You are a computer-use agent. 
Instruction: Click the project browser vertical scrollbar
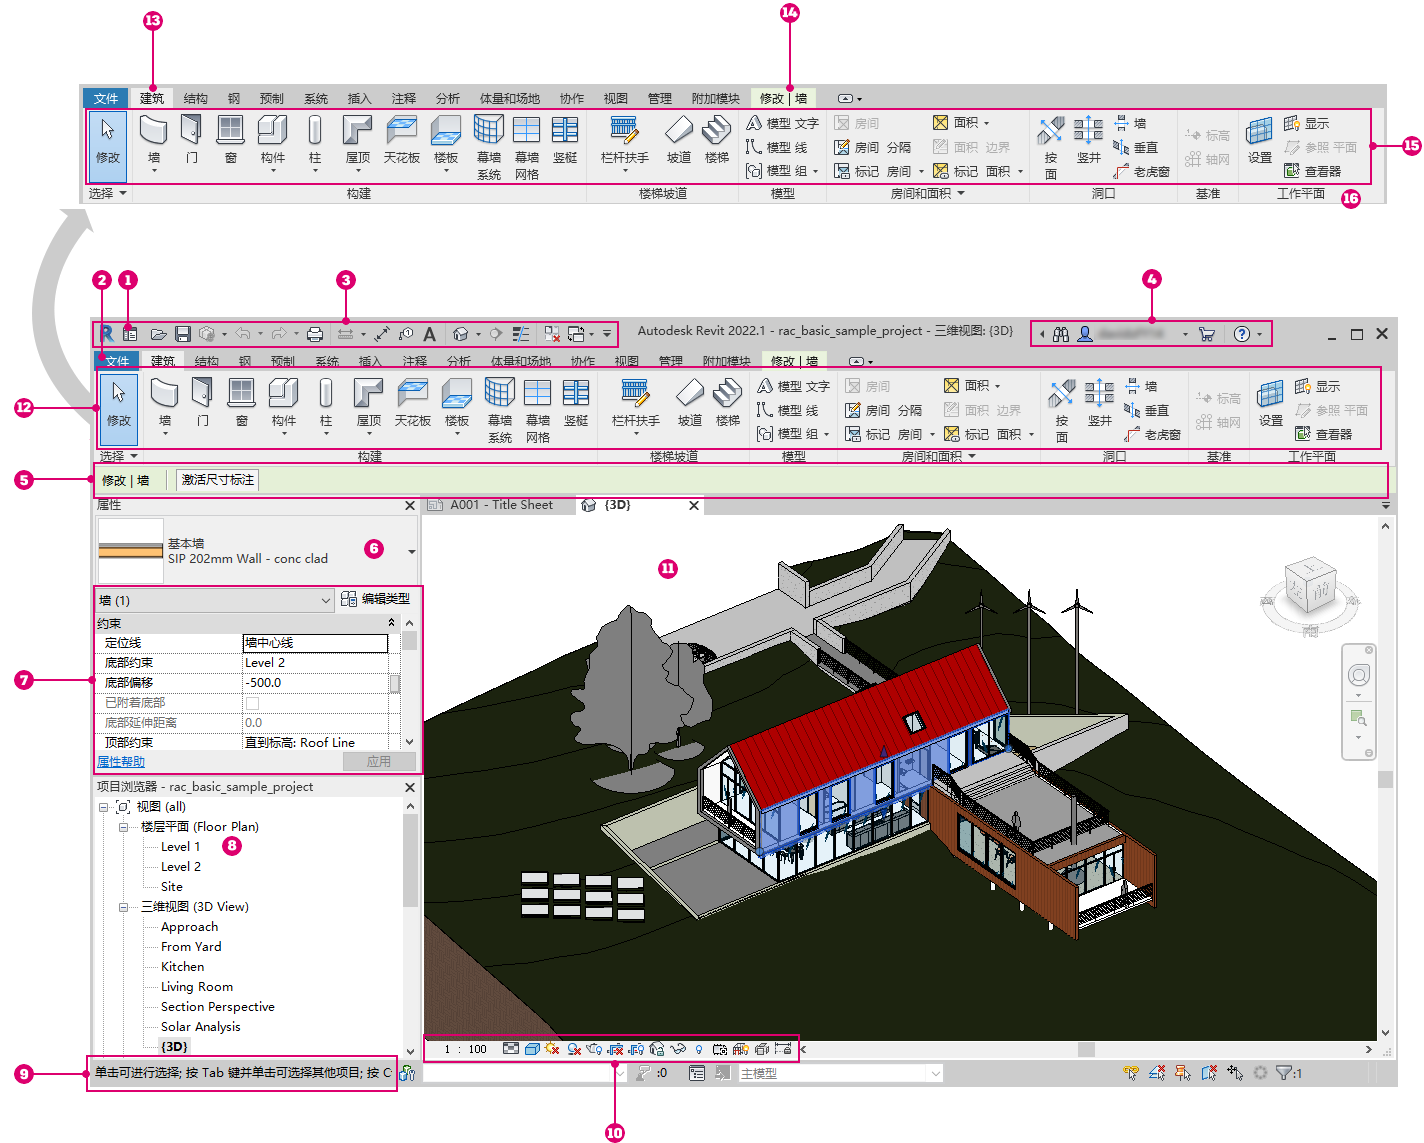410,860
